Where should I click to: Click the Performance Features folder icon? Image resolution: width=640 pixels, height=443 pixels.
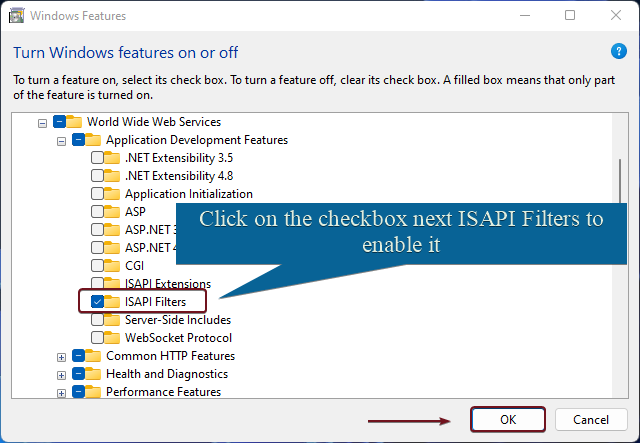pos(93,392)
